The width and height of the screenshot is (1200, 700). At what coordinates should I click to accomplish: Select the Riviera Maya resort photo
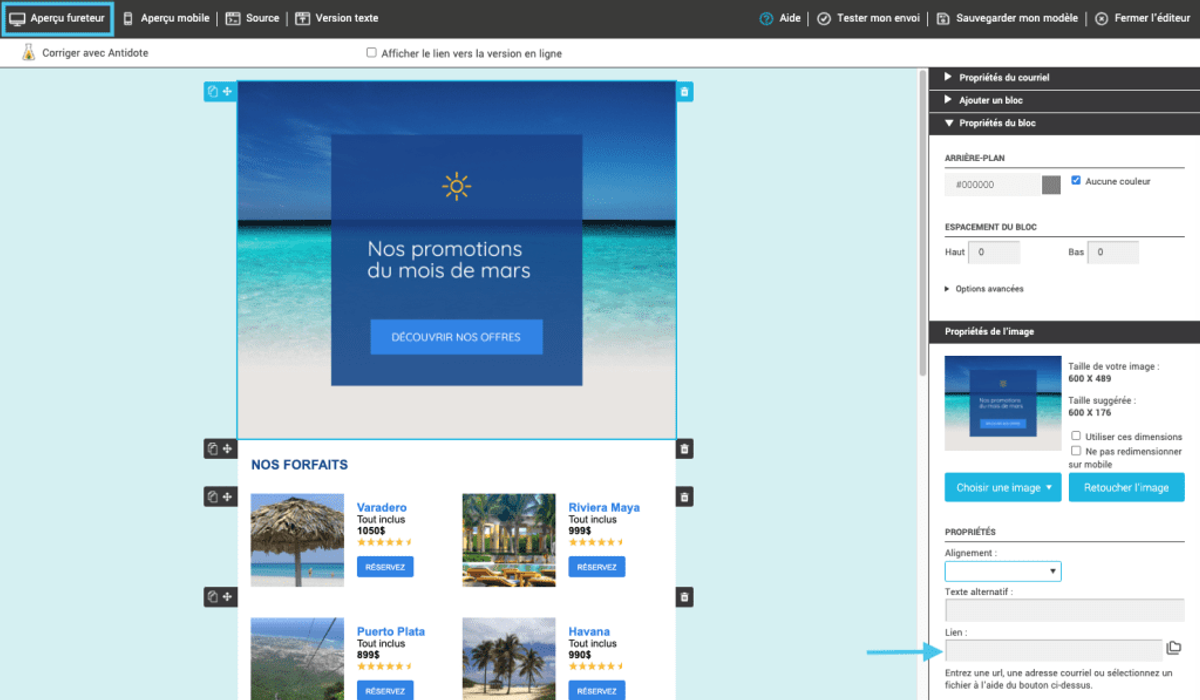point(509,540)
